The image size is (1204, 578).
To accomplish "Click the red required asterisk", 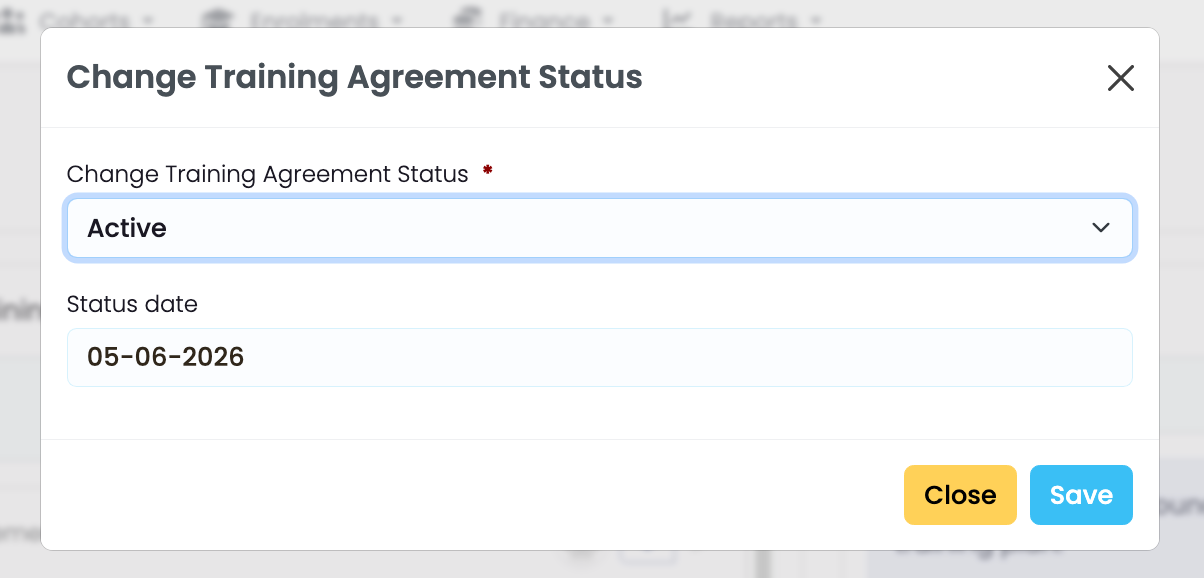I will 487,170.
